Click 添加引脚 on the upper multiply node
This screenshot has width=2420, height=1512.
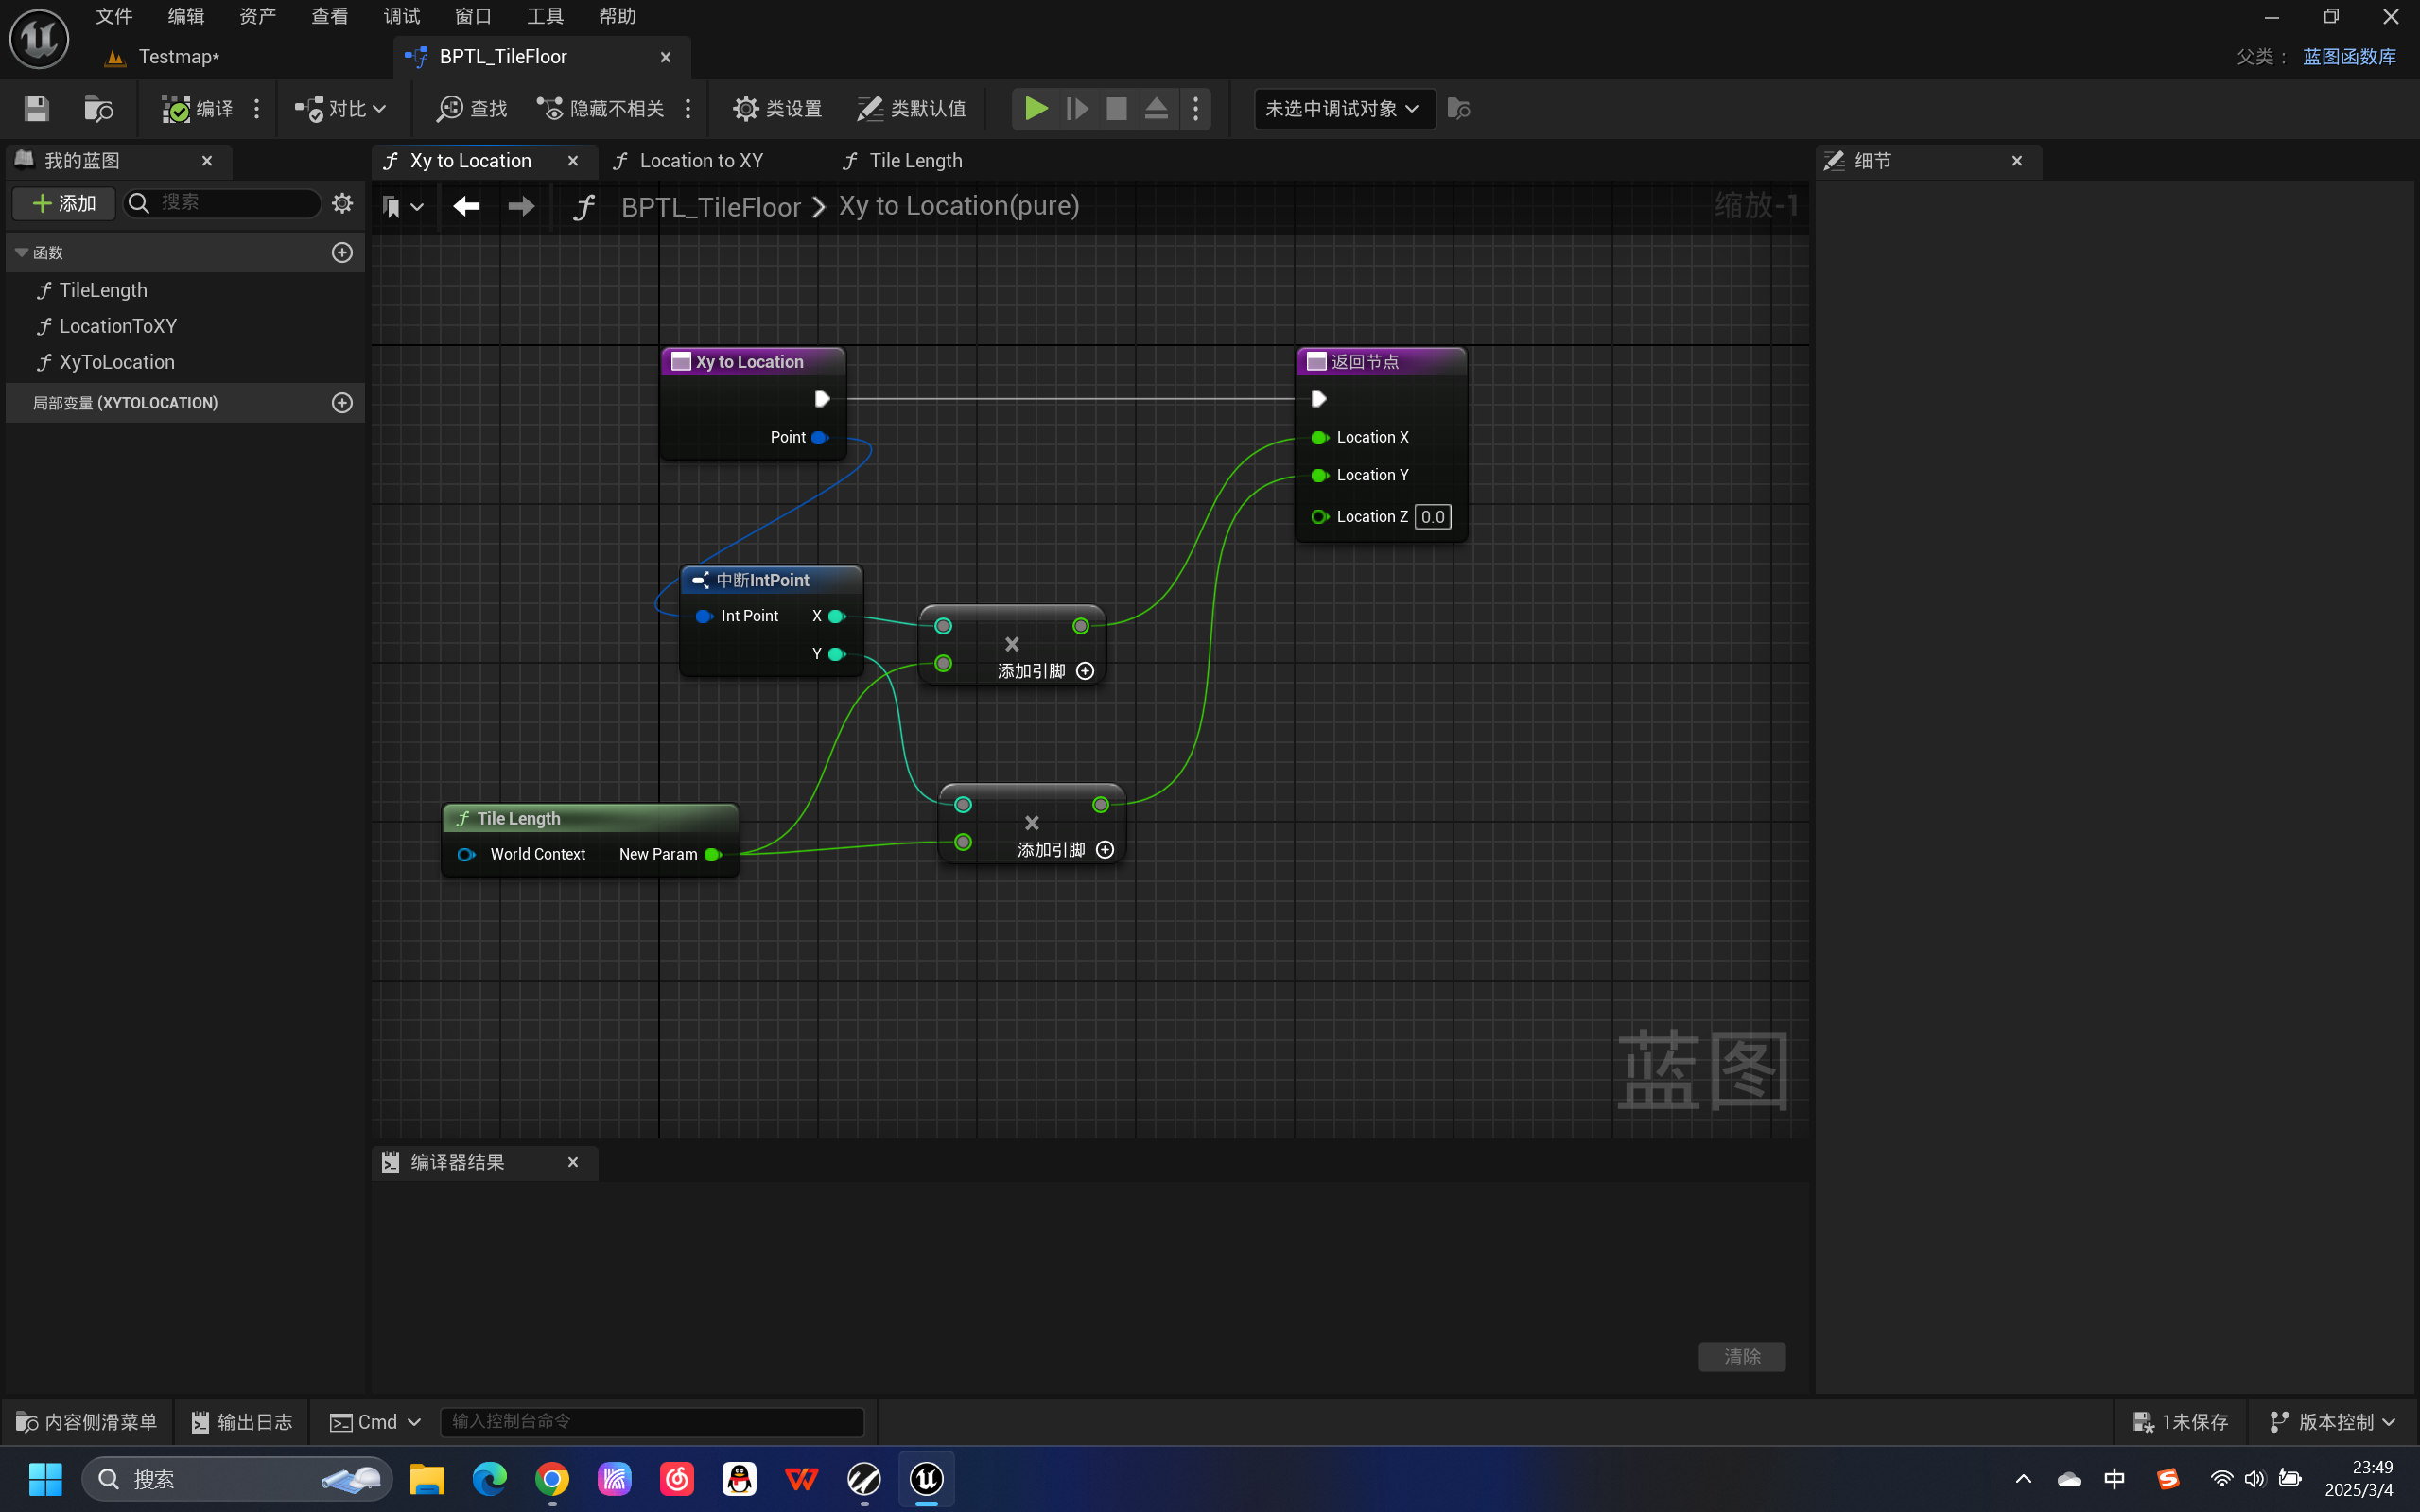coord(1045,671)
